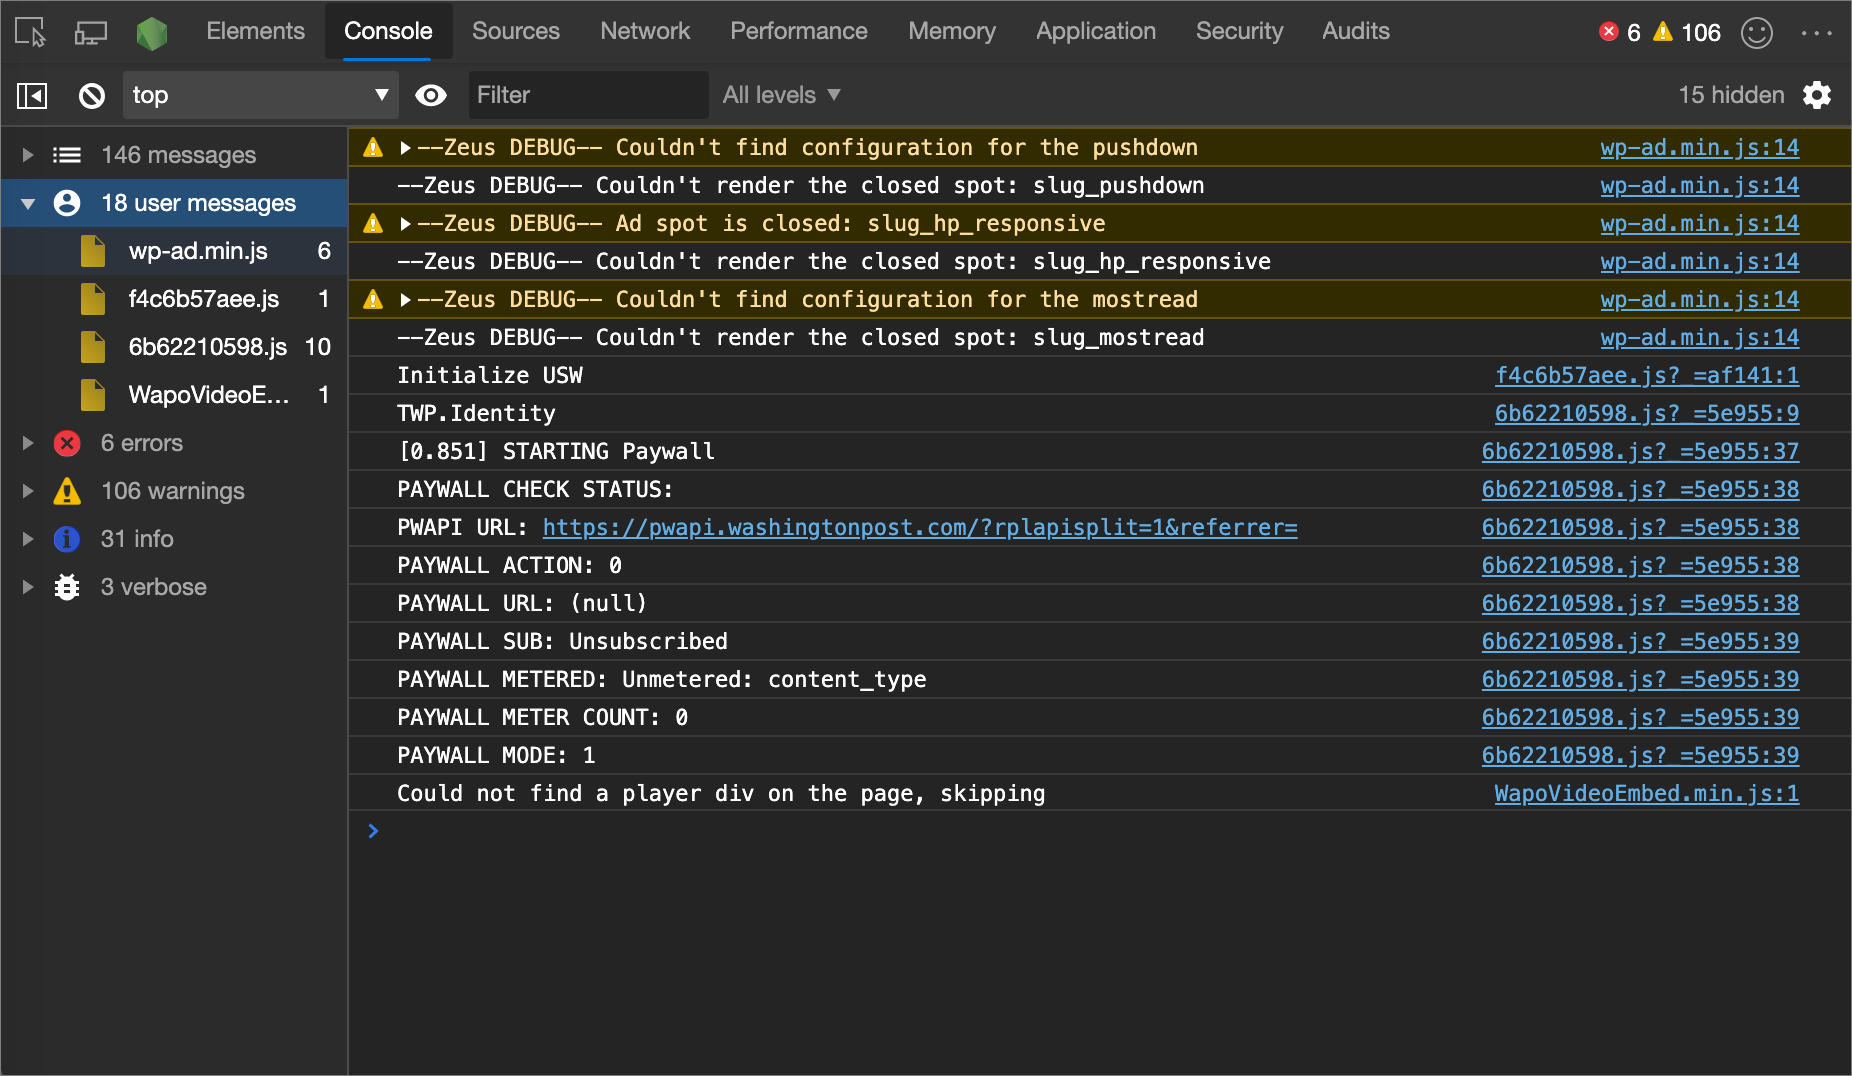Switch to the Elements tab
Viewport: 1852px width, 1076px height.
click(255, 31)
